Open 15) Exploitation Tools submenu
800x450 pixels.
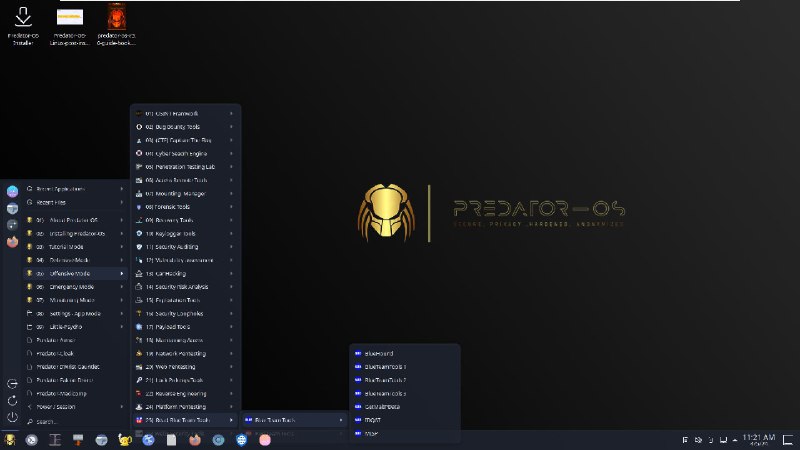click(185, 300)
